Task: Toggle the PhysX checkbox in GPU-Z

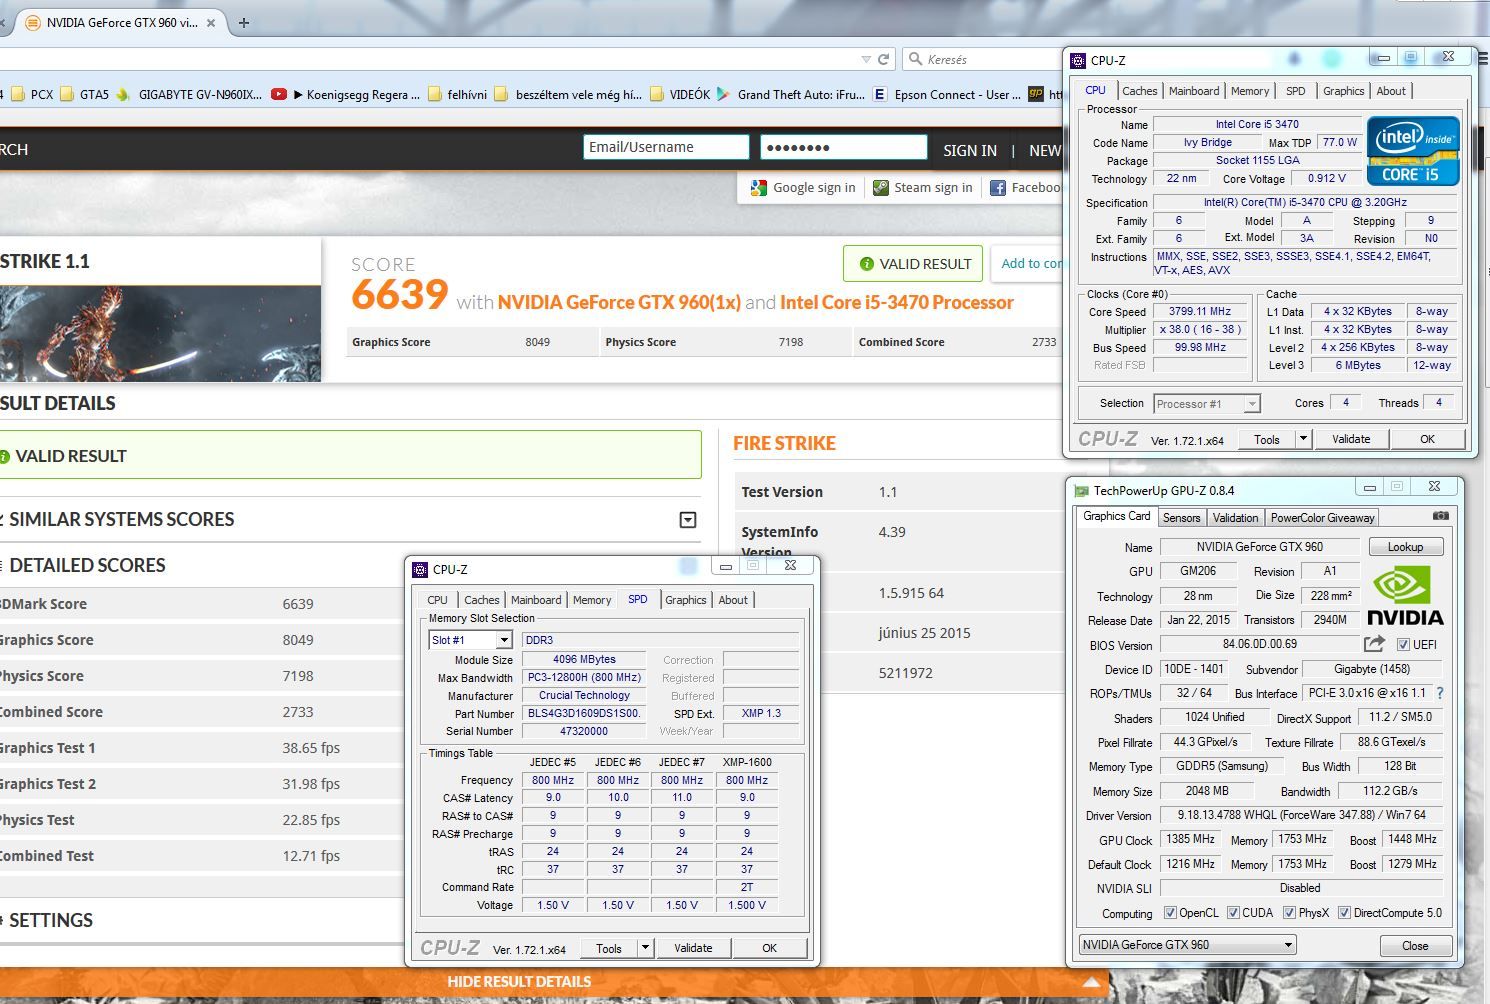Action: tap(1289, 913)
